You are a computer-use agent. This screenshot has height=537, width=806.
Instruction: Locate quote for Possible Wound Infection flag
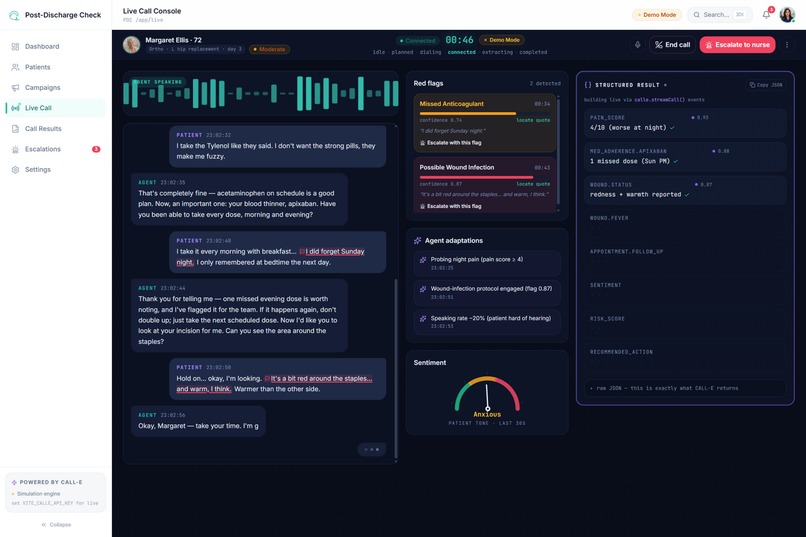point(533,184)
